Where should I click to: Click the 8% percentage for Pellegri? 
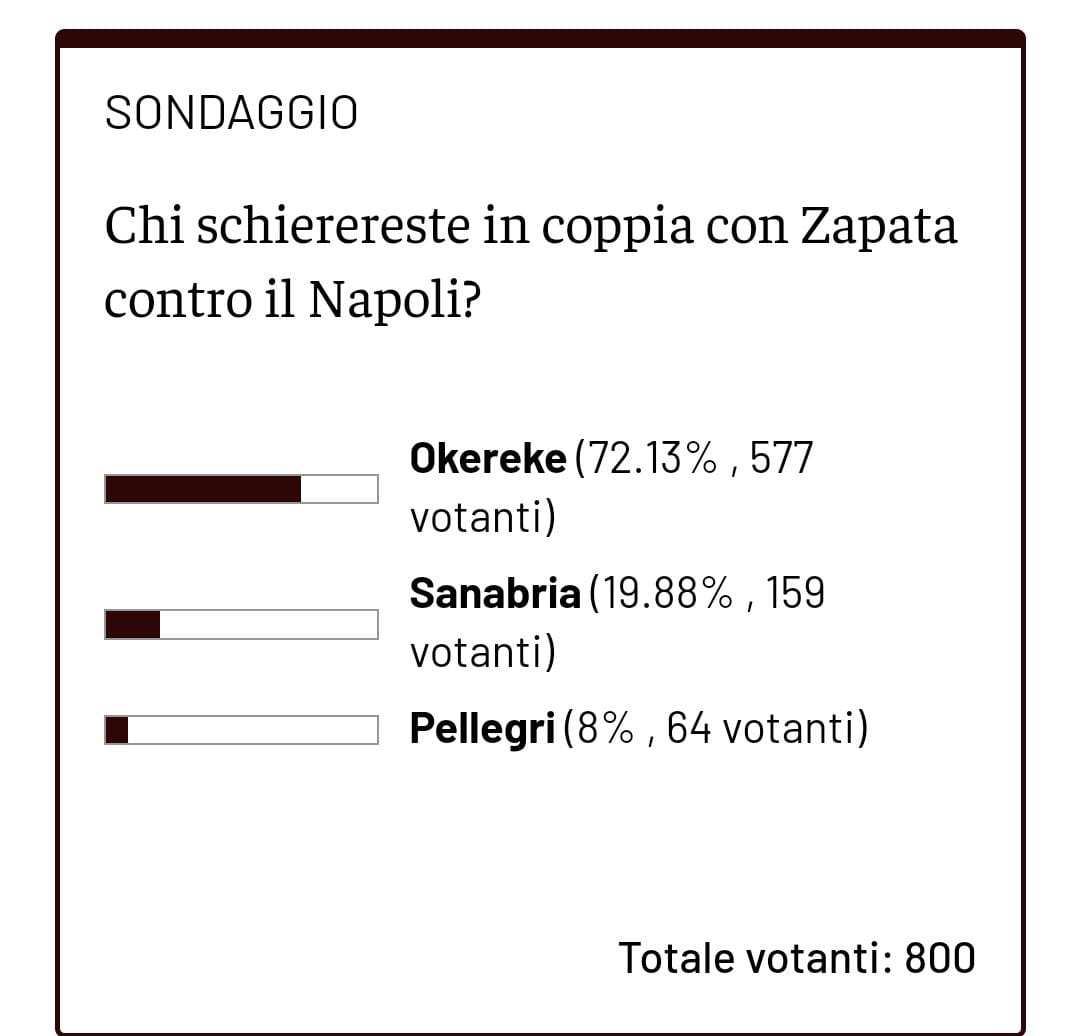point(604,730)
